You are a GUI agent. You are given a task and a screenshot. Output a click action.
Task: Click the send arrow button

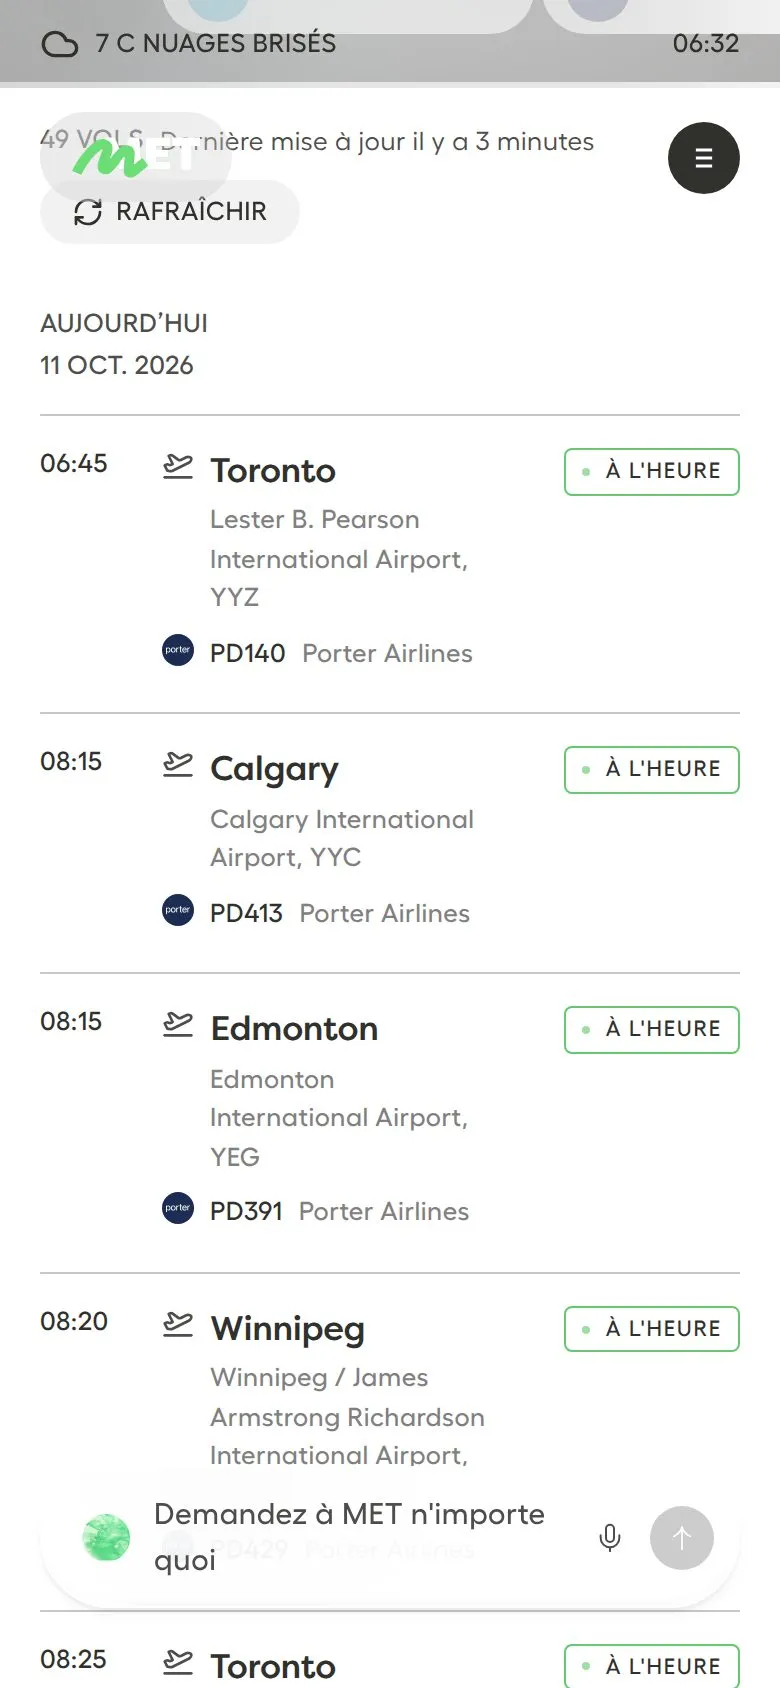click(x=682, y=1538)
